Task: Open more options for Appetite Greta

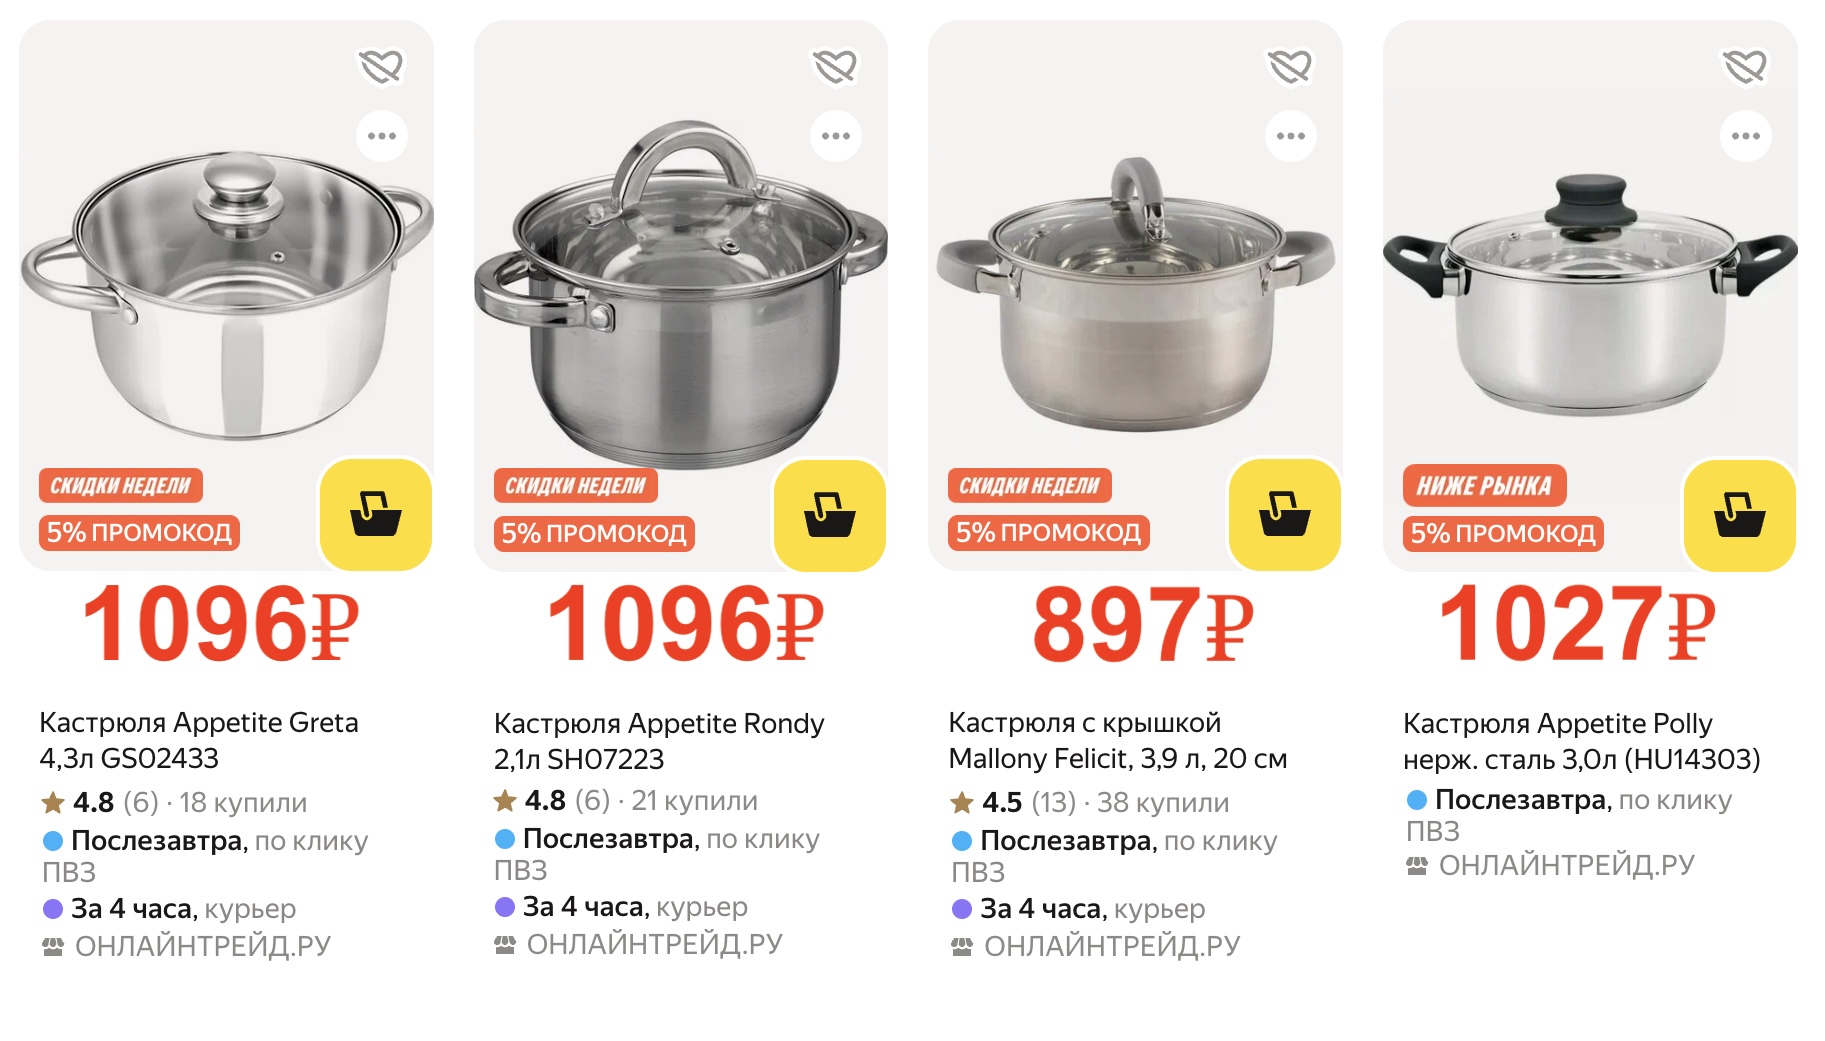Action: (x=382, y=136)
